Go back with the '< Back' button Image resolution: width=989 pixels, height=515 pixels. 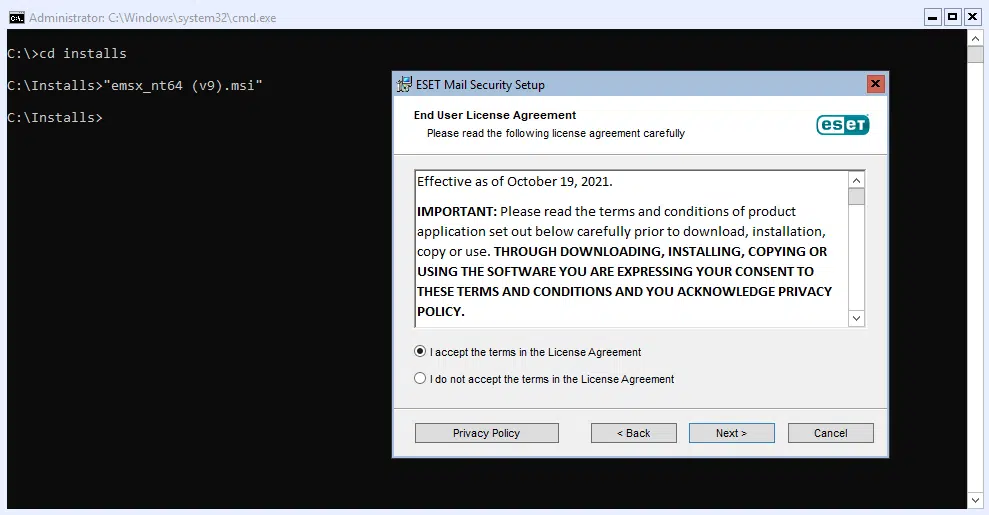pos(633,433)
